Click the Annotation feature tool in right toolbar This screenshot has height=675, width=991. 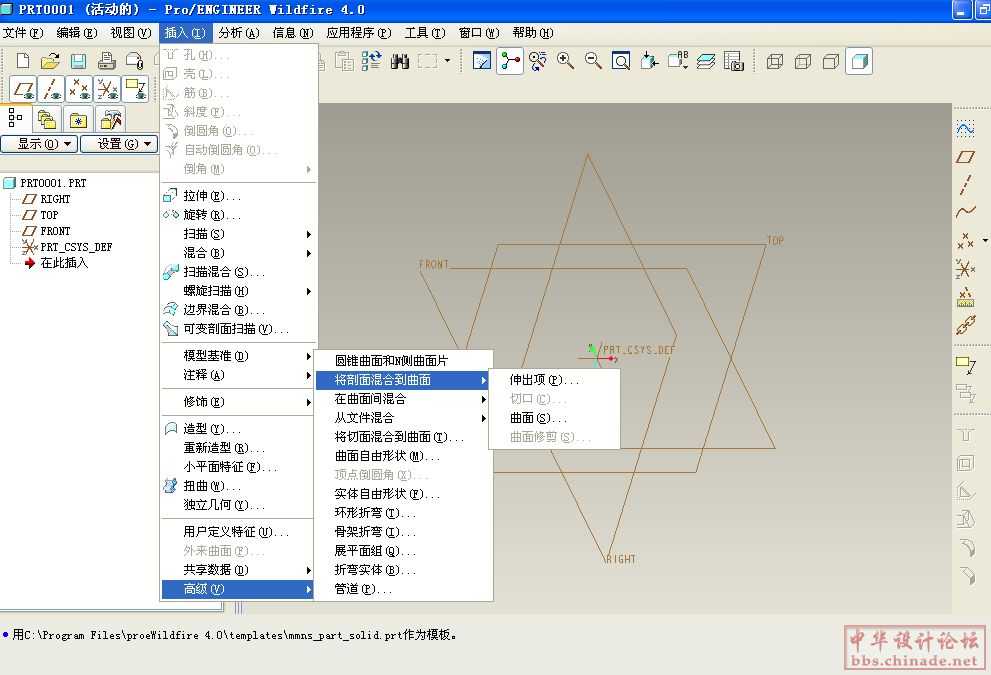pyautogui.click(x=965, y=365)
